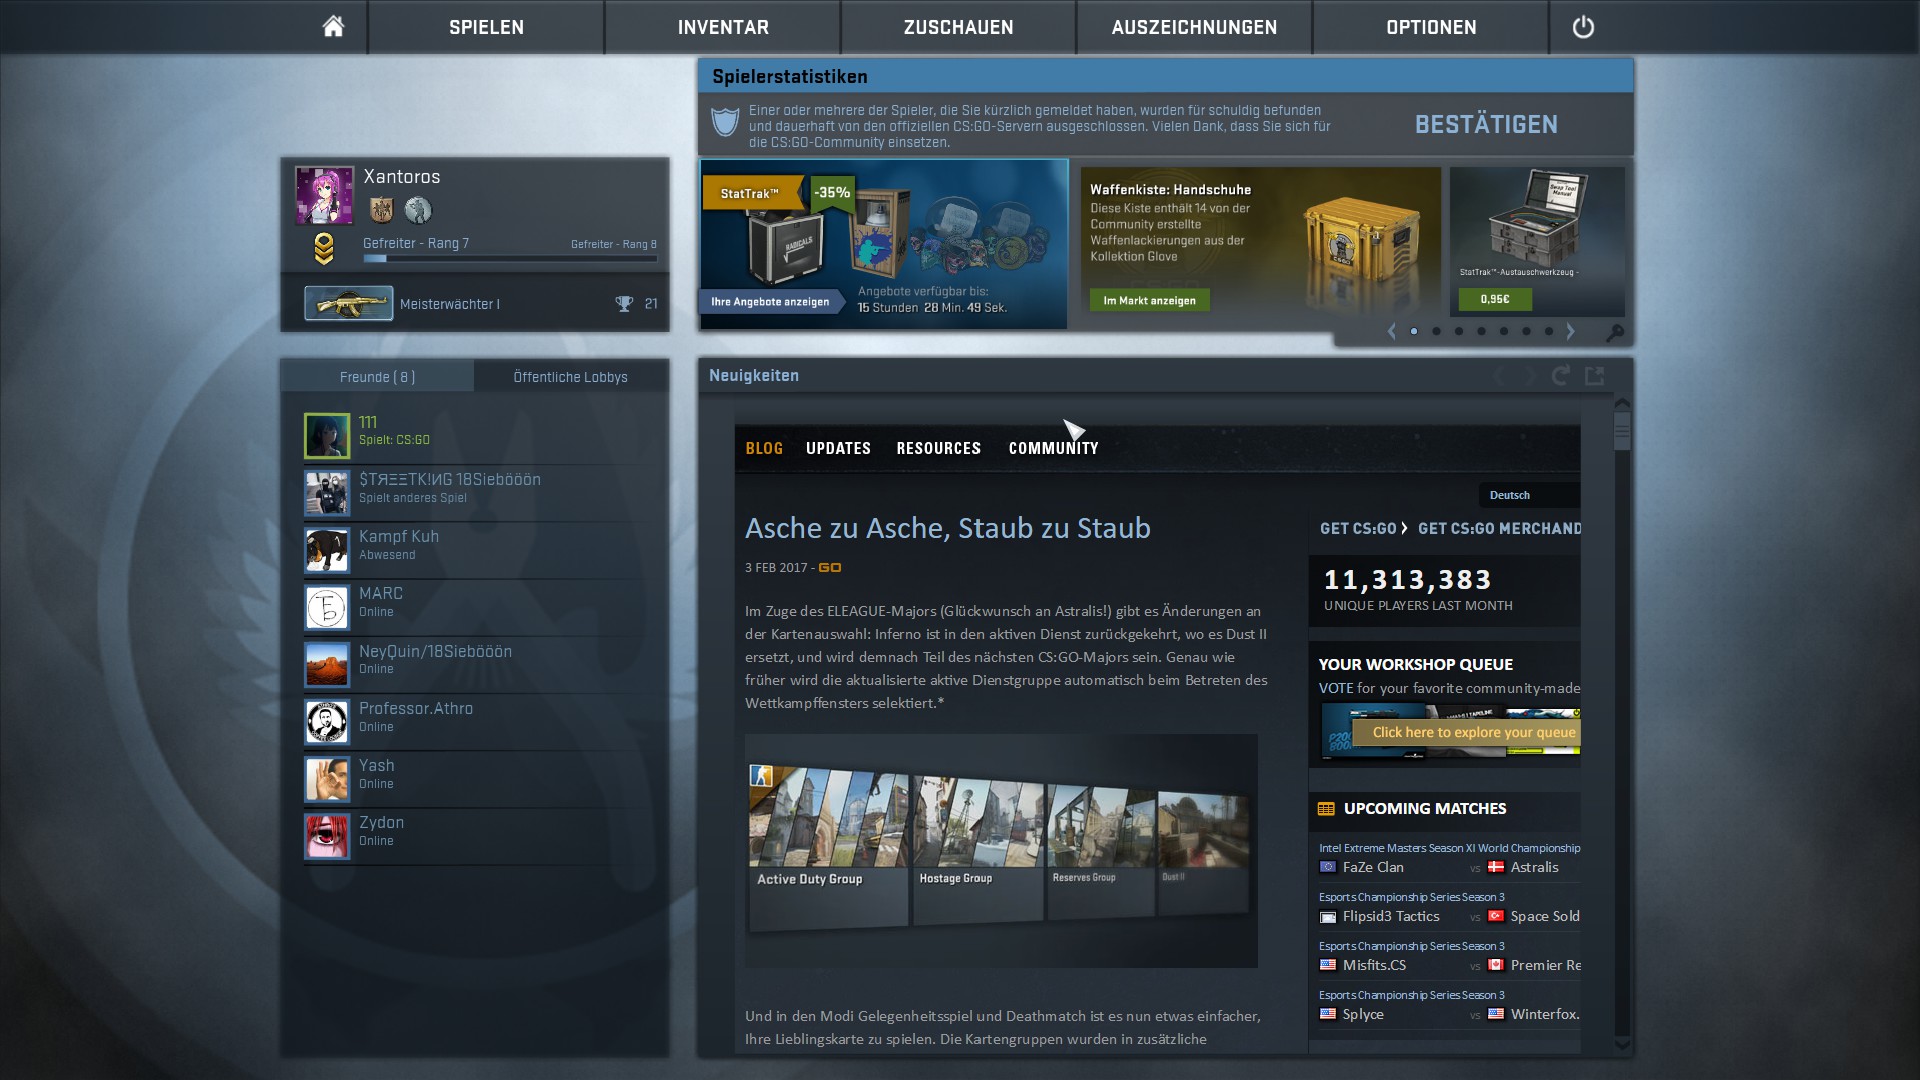Click the search magnifier icon in store carousel
Image resolution: width=1920 pixels, height=1080 pixels.
pyautogui.click(x=1614, y=332)
